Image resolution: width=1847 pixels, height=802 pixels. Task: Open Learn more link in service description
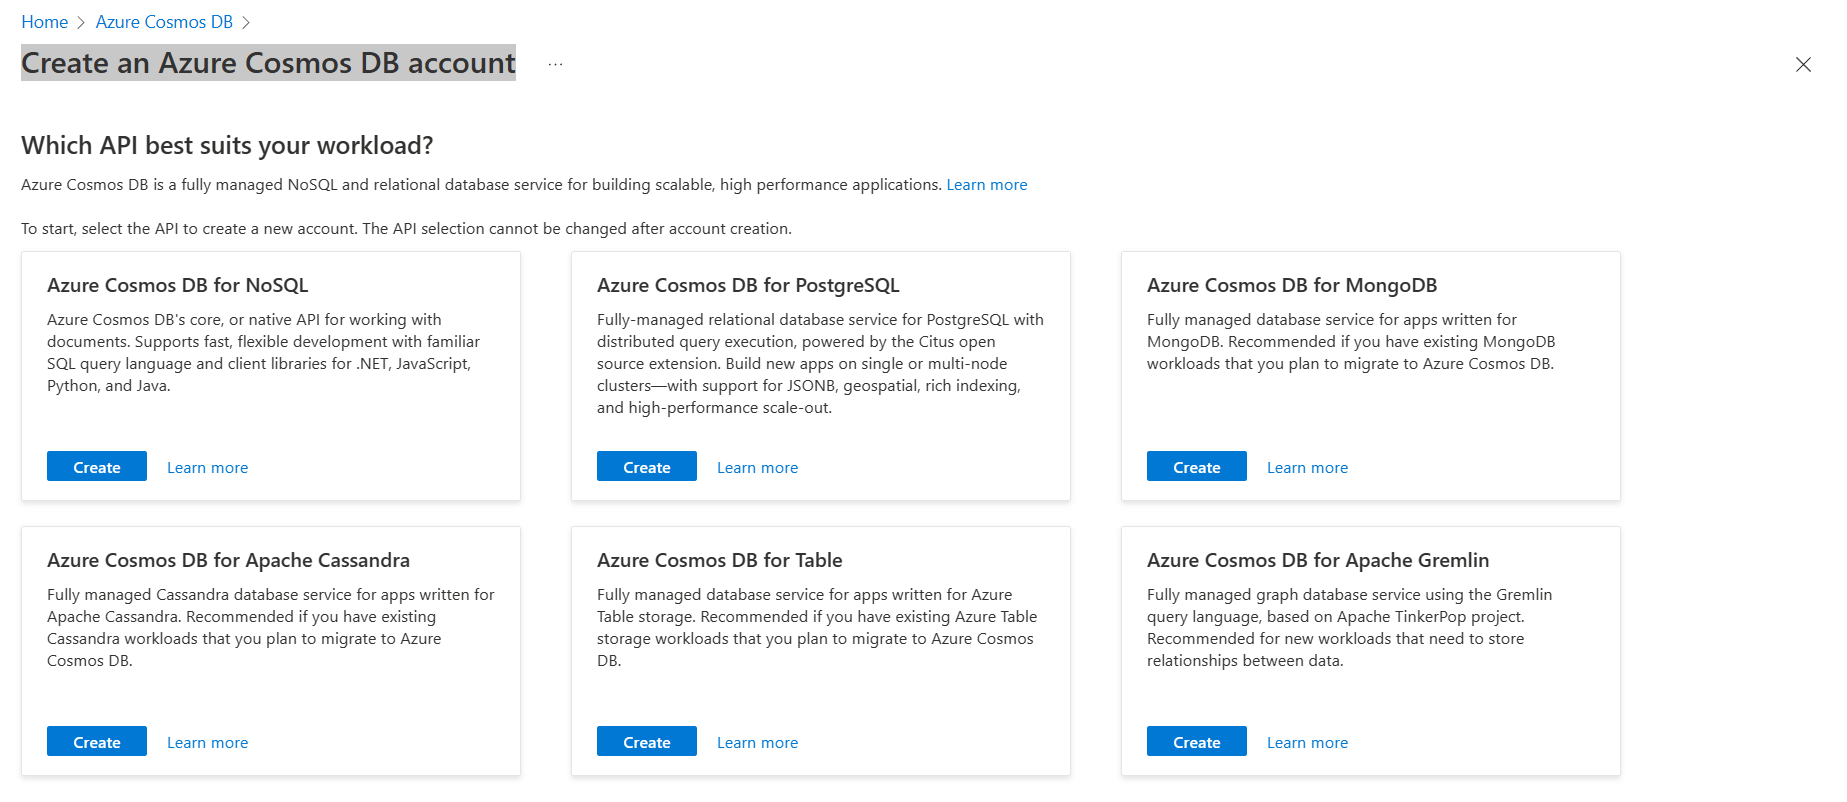tap(986, 185)
